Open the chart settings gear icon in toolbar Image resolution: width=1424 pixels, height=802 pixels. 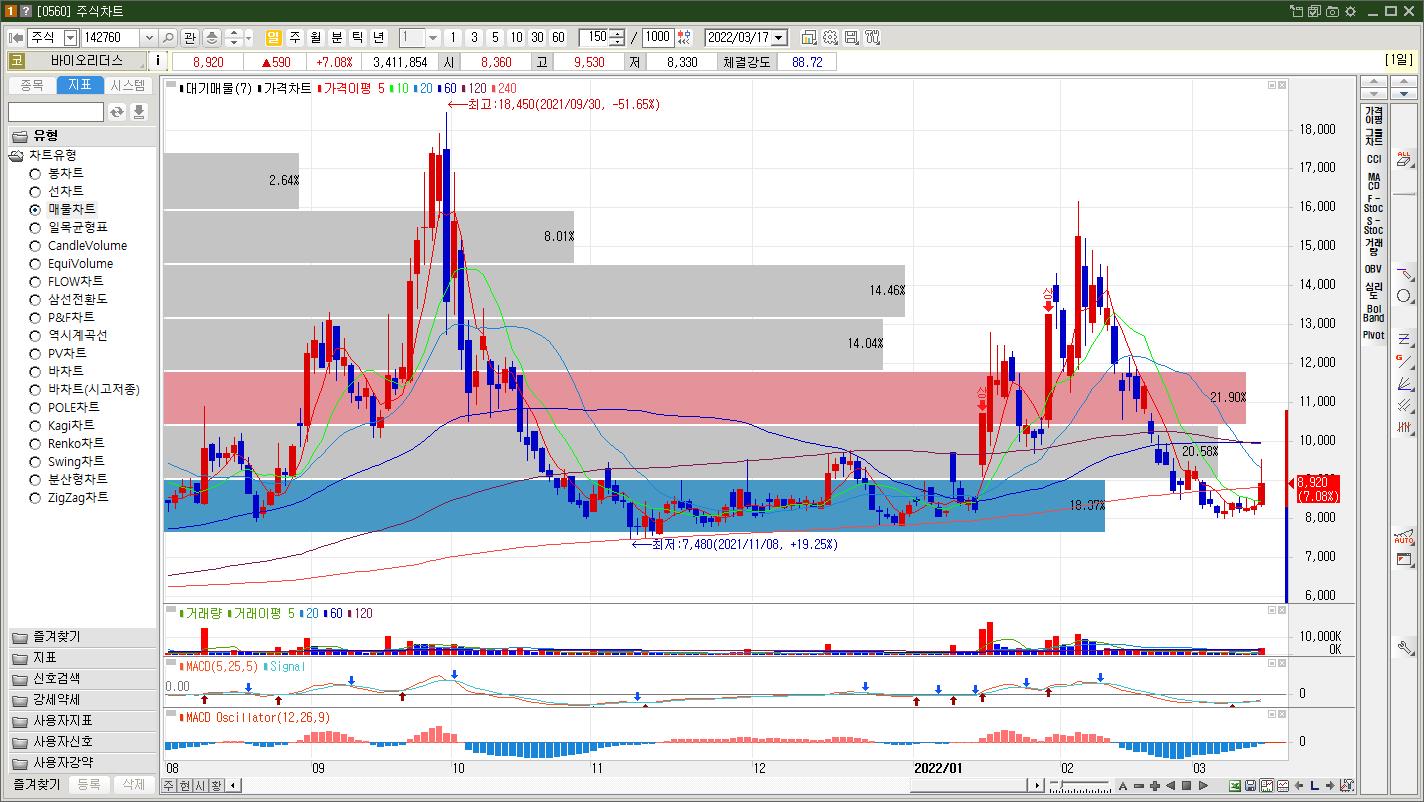pyautogui.click(x=830, y=37)
